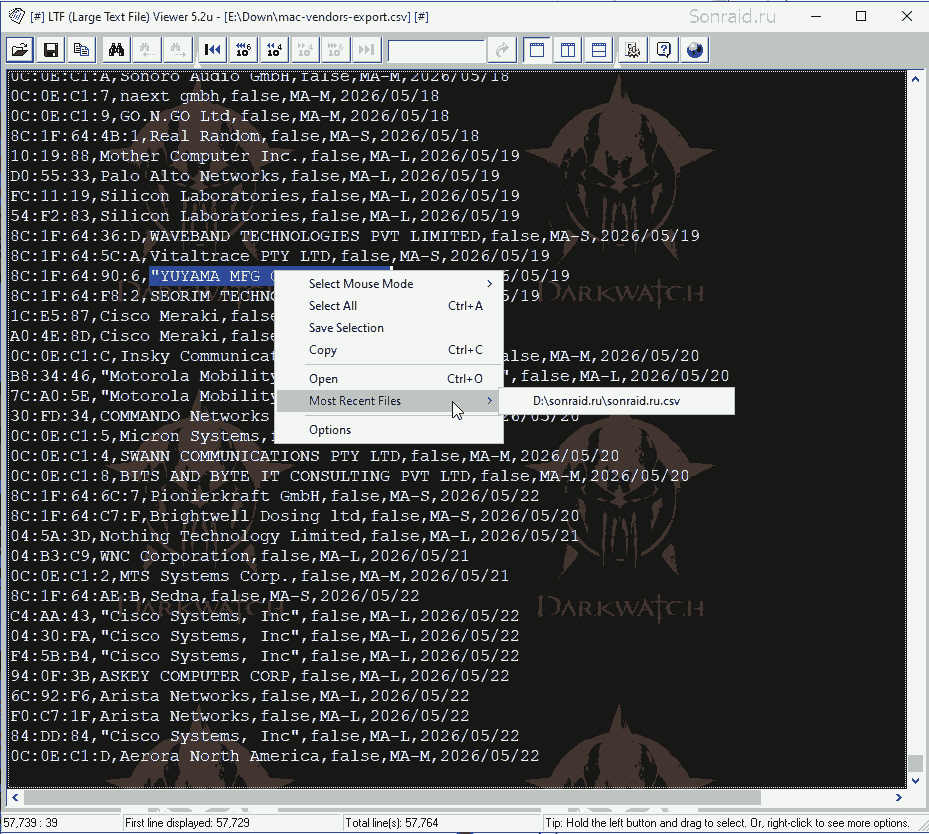Viewport: 929px width, 834px height.
Task: Click the Brightwell Dosing ltd line
Action: coord(294,516)
